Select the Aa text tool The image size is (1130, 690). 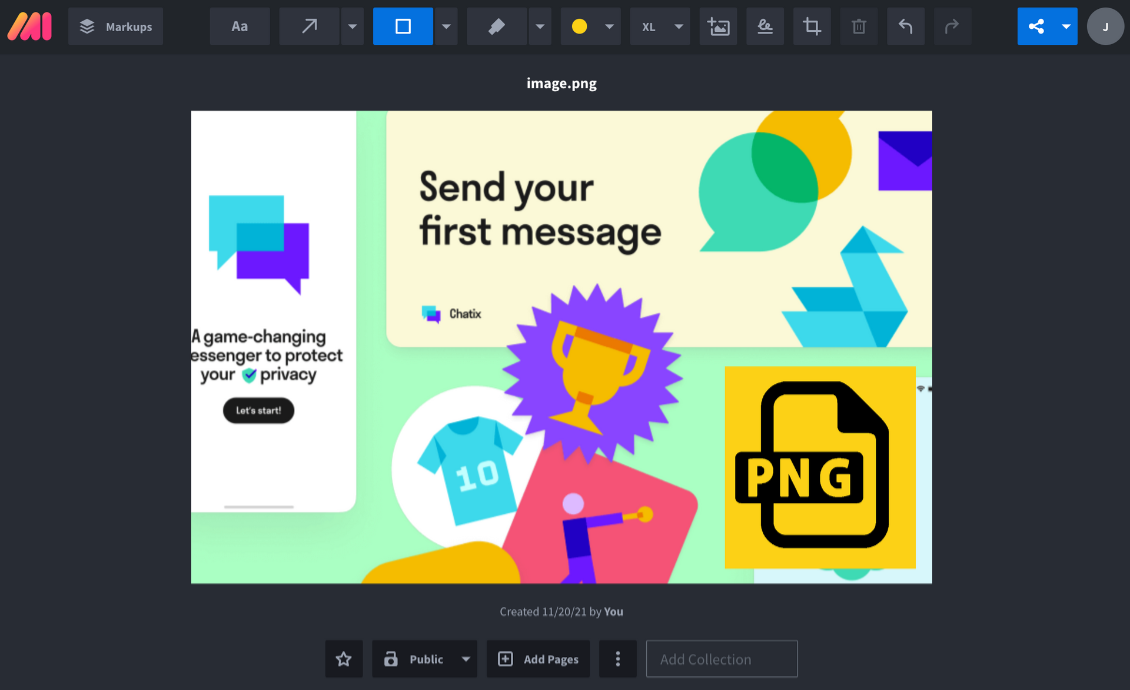(x=239, y=27)
